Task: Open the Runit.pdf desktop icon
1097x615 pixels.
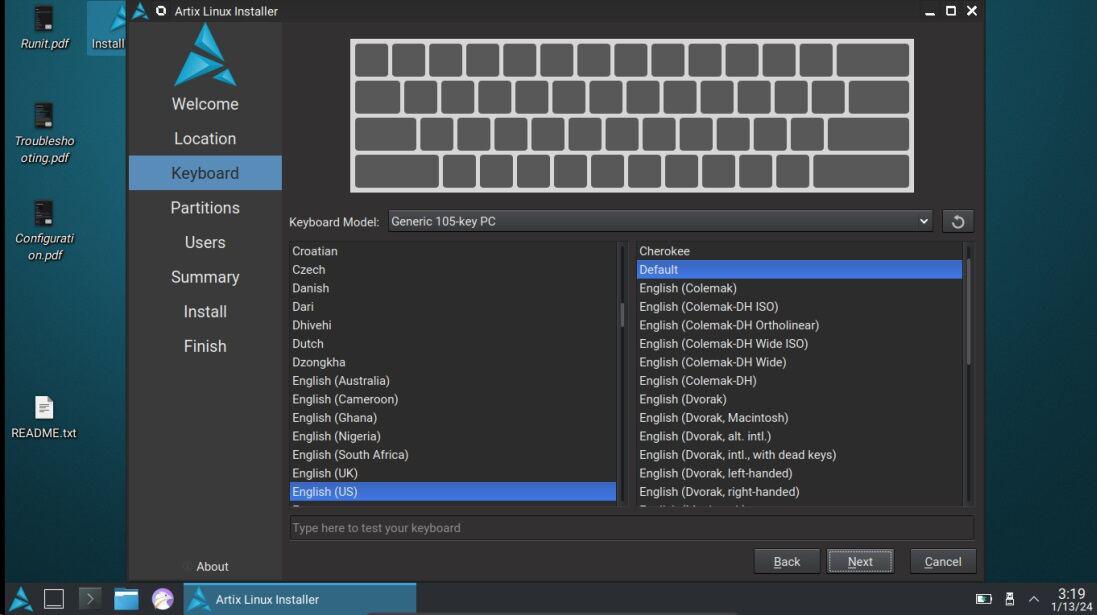Action: point(44,28)
